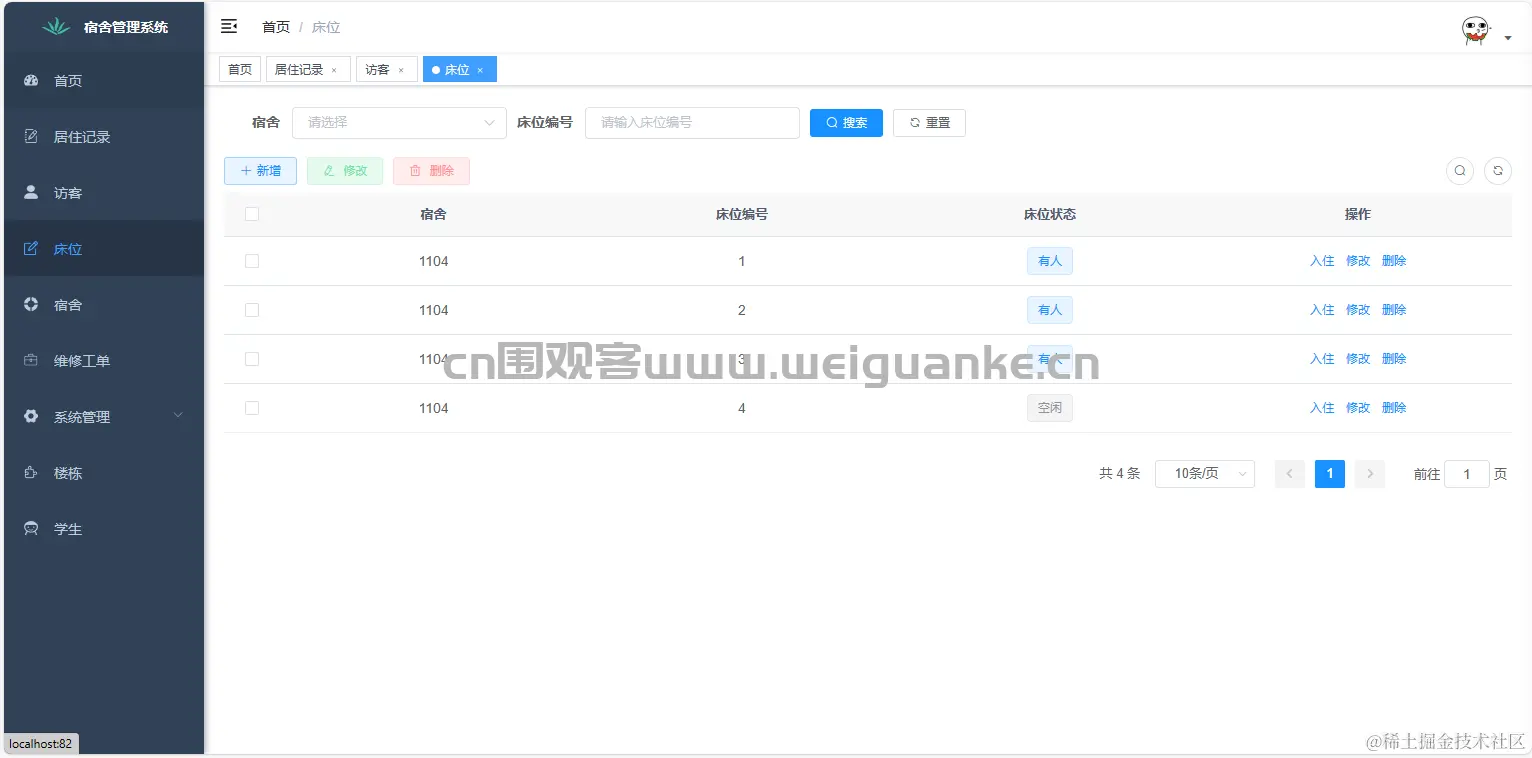Check the row for bed number 2
The height and width of the screenshot is (758, 1532).
coord(252,310)
